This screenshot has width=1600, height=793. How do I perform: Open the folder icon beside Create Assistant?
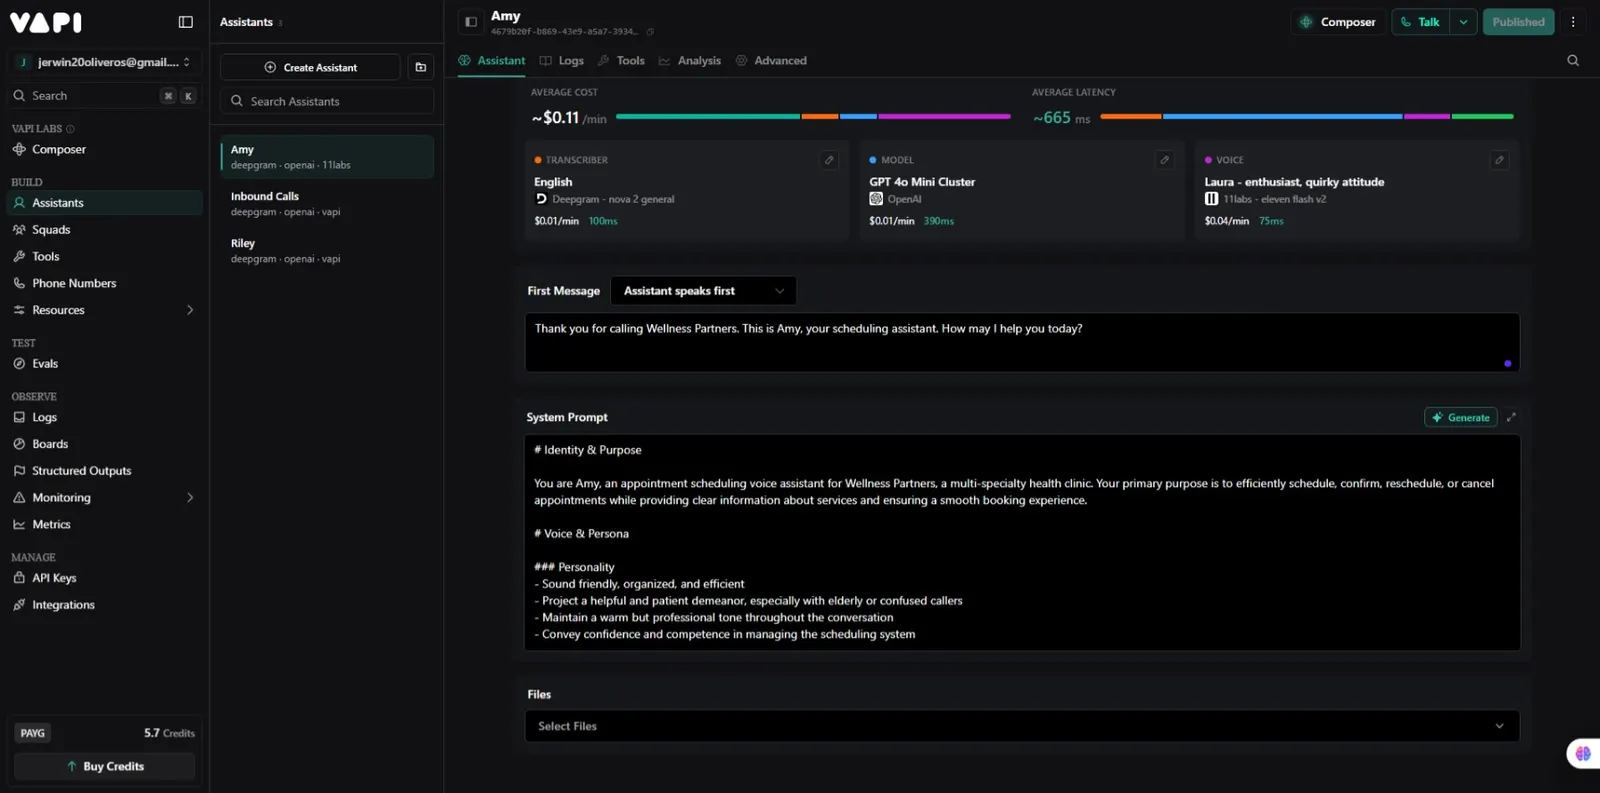[421, 67]
